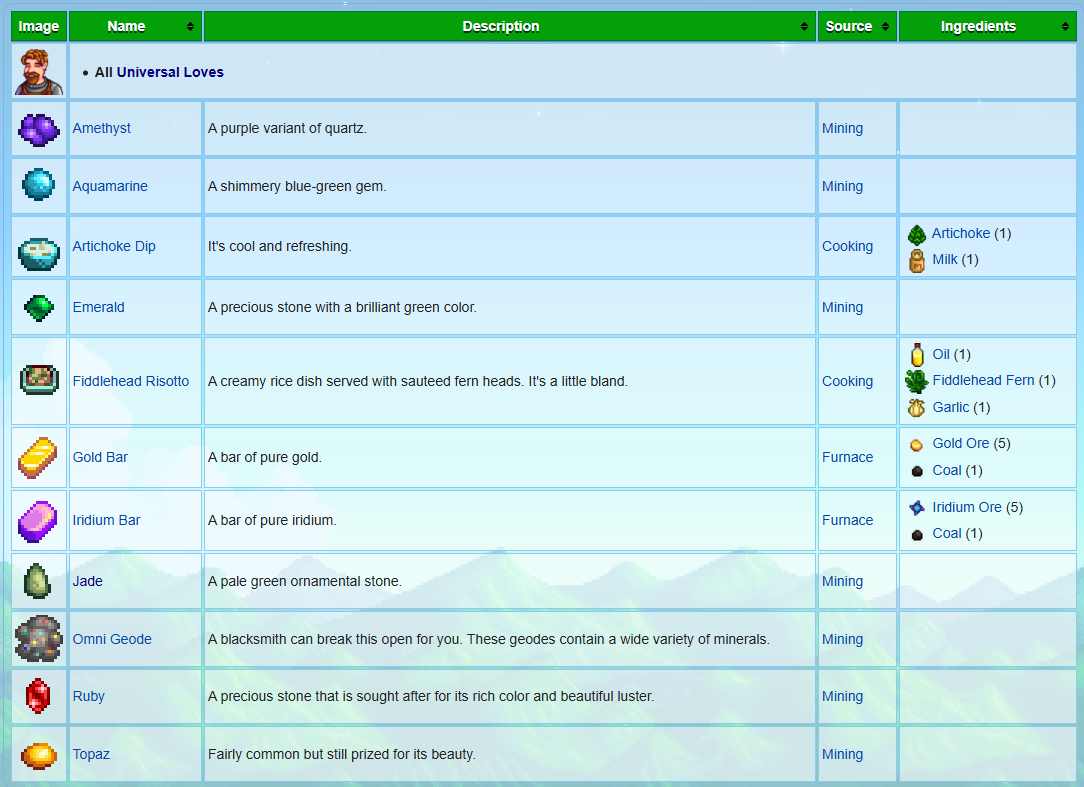Click 'A purple variant of quartz.' description
Viewport: 1084px width, 787px height.
(287, 128)
